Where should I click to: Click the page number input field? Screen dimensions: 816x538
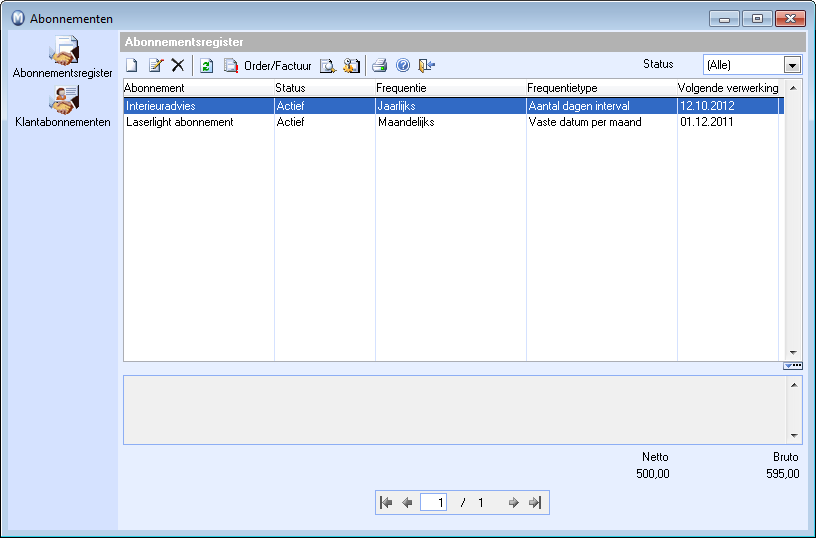tap(433, 503)
